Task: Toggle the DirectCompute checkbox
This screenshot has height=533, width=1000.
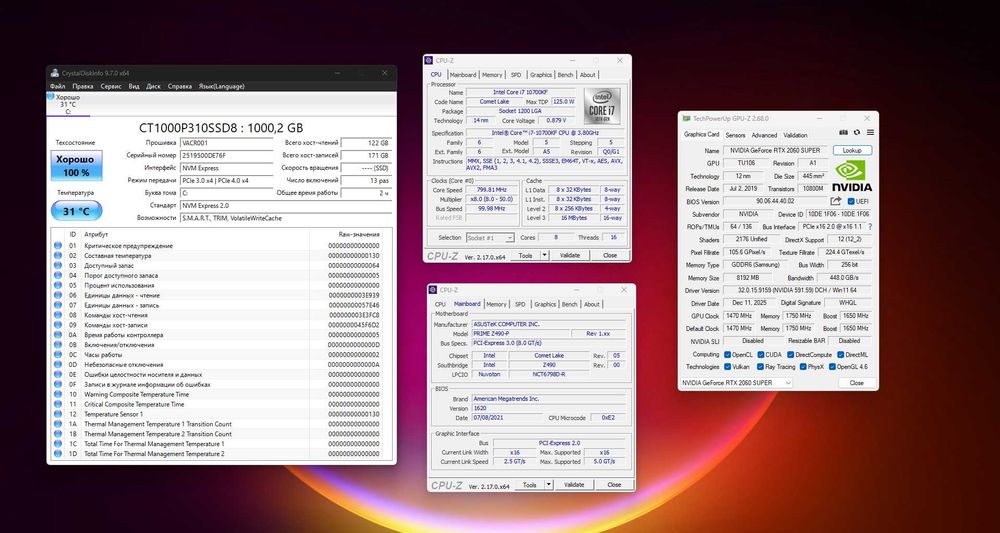Action: 791,354
